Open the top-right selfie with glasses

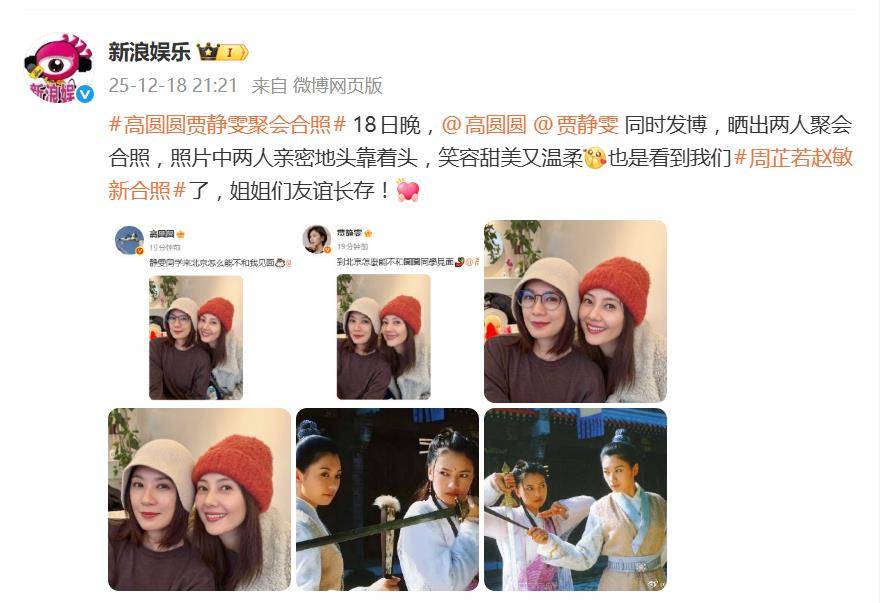(x=575, y=311)
